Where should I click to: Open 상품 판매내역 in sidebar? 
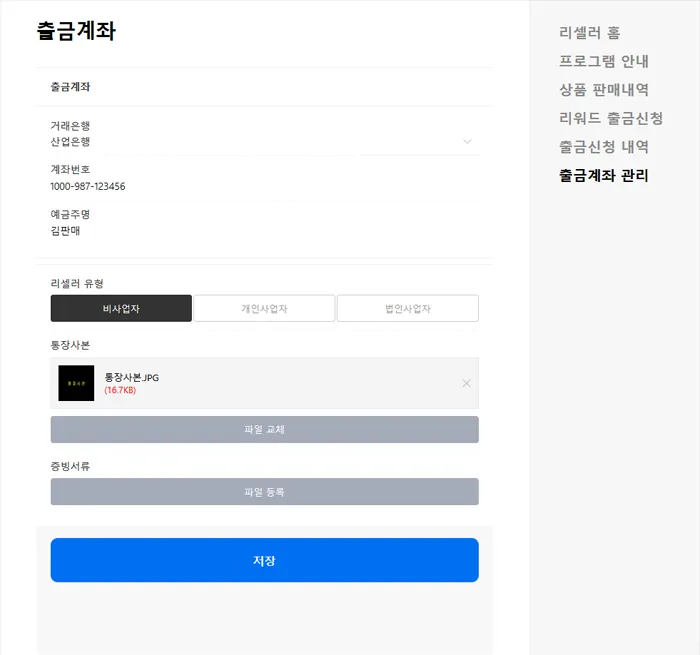click(x=604, y=90)
